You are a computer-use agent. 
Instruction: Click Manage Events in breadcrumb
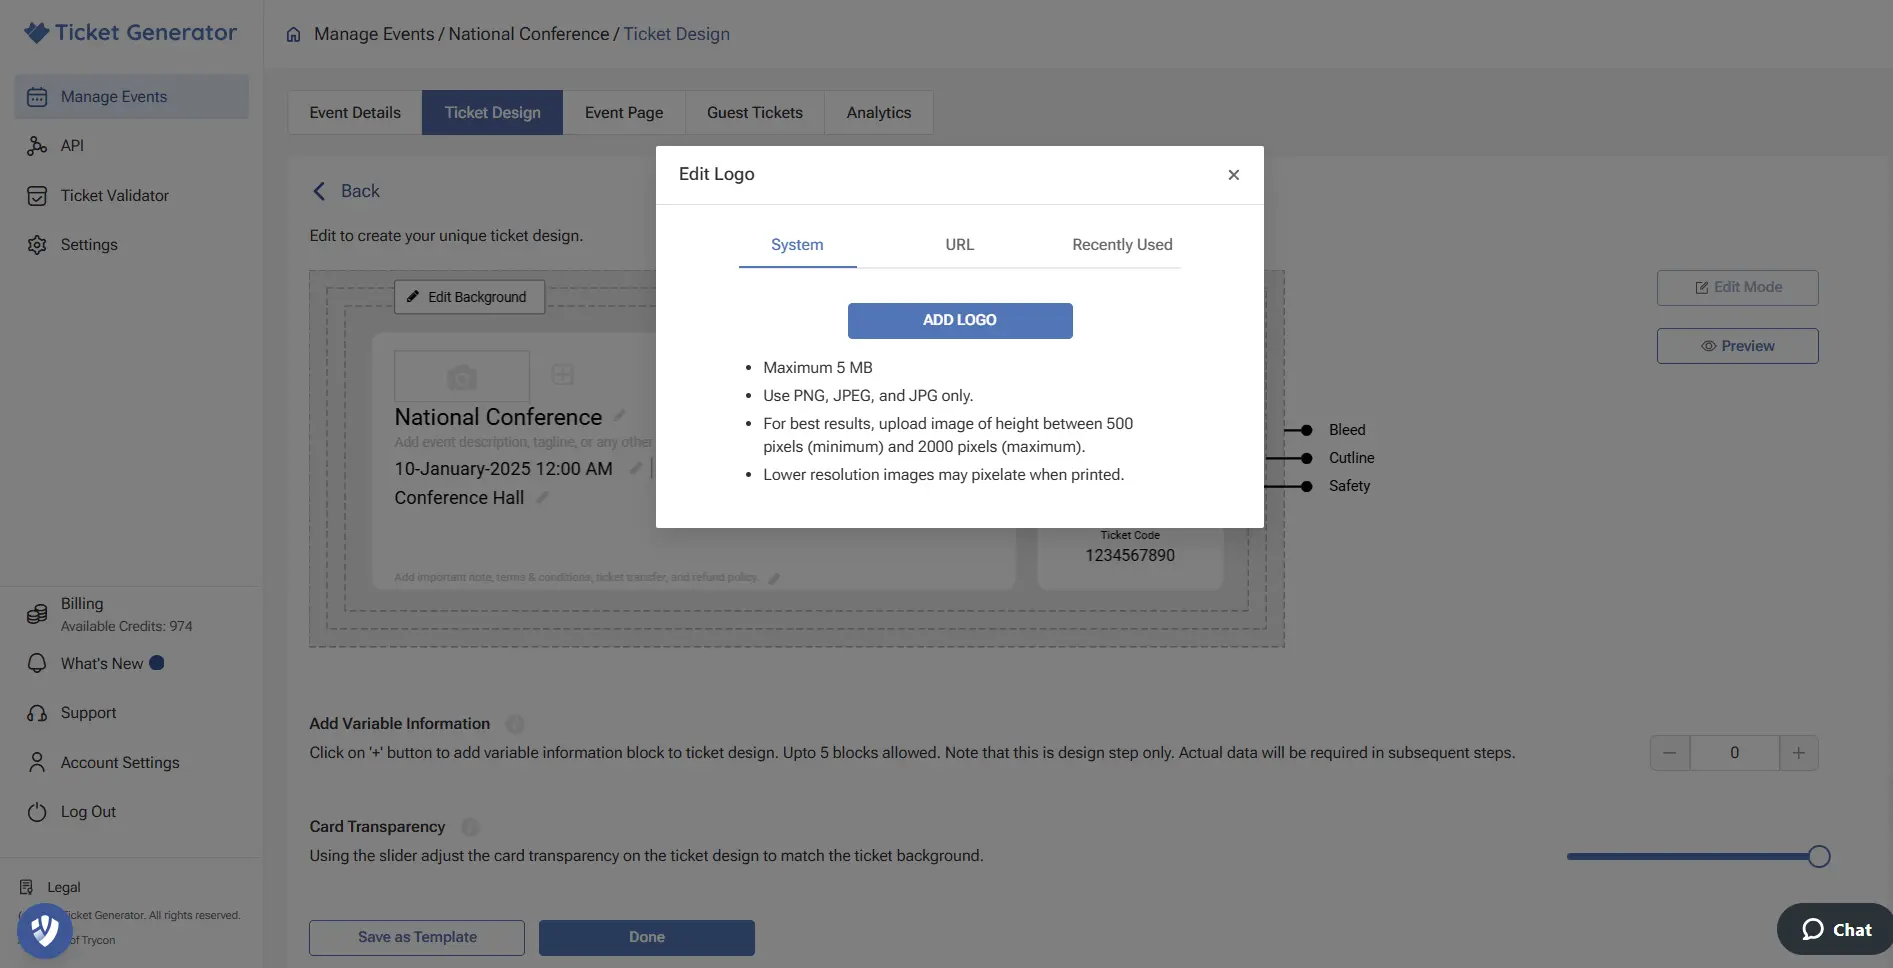374,34
